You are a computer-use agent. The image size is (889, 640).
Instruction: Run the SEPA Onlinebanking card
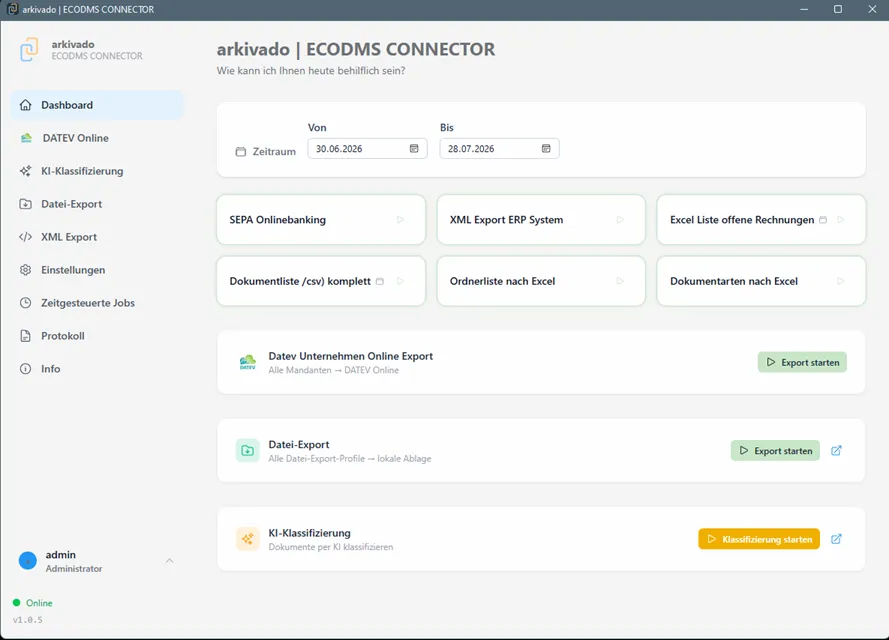click(321, 219)
